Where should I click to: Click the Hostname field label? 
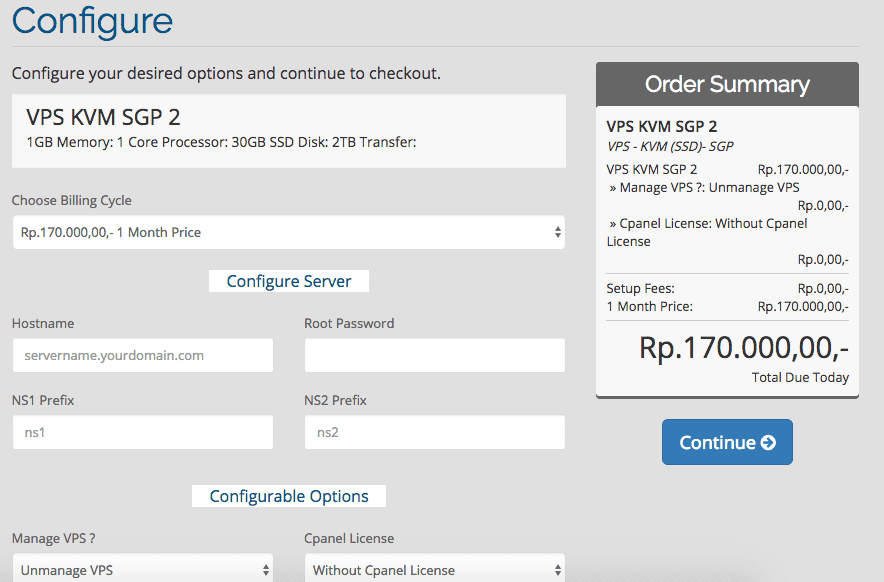[x=43, y=323]
